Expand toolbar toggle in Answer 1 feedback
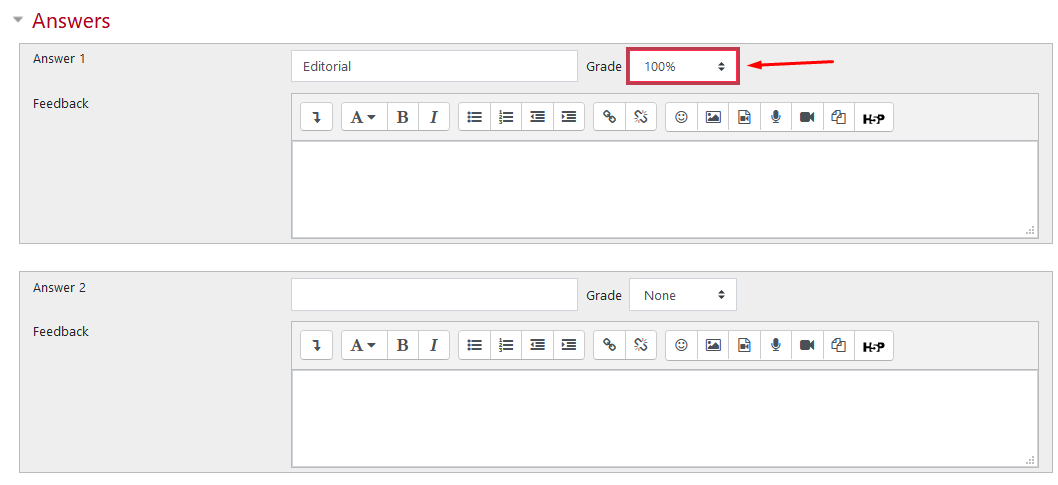 point(316,117)
